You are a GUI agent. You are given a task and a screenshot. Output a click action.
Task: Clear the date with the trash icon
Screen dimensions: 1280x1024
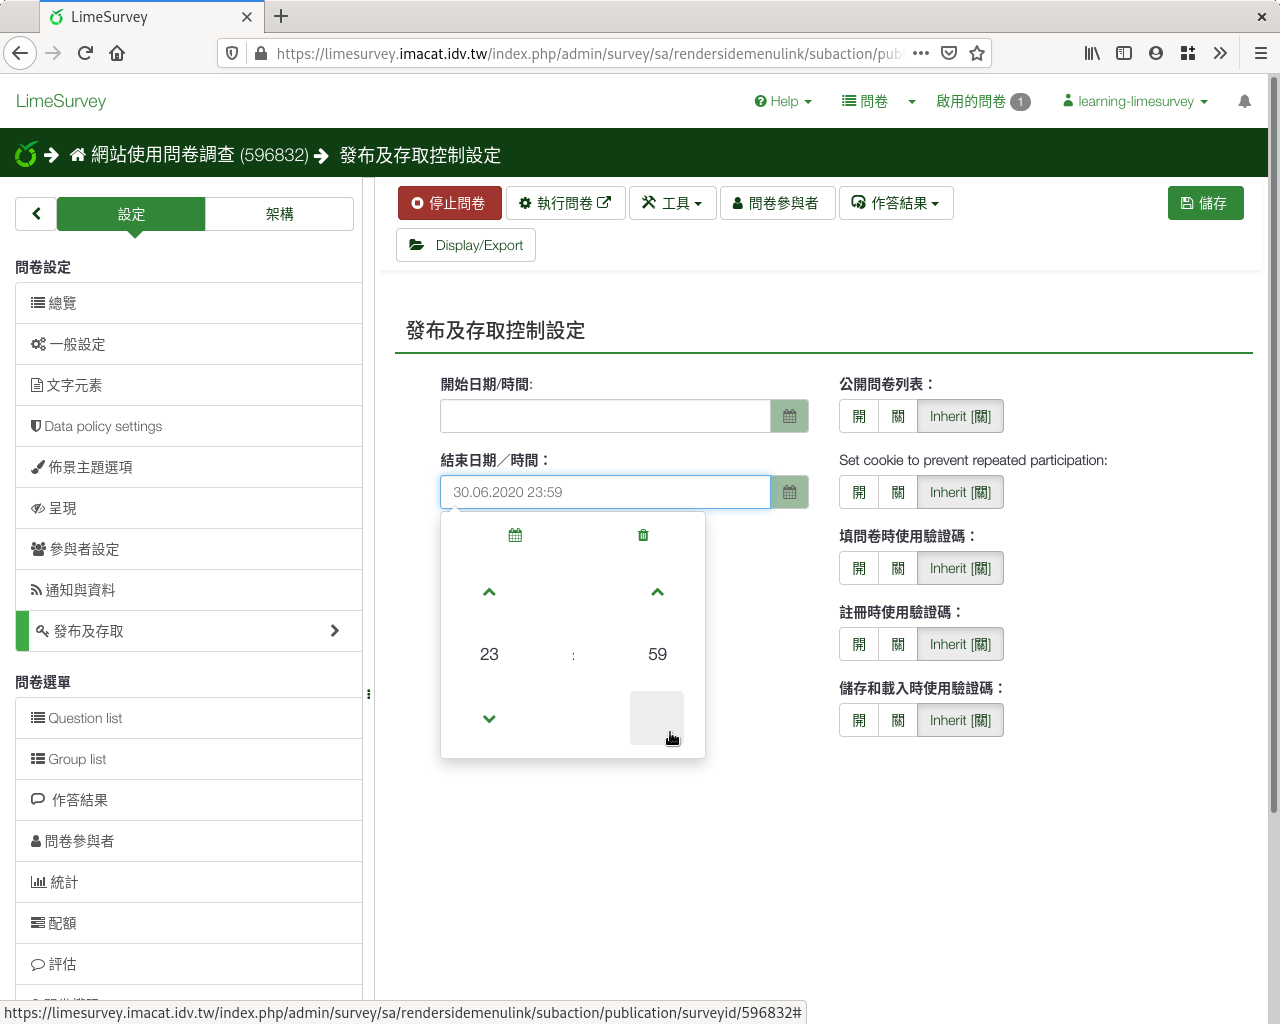coord(643,535)
